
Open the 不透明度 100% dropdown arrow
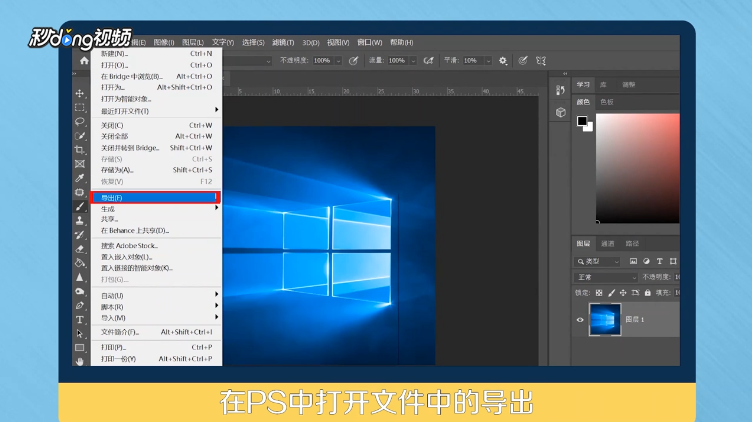[x=339, y=61]
